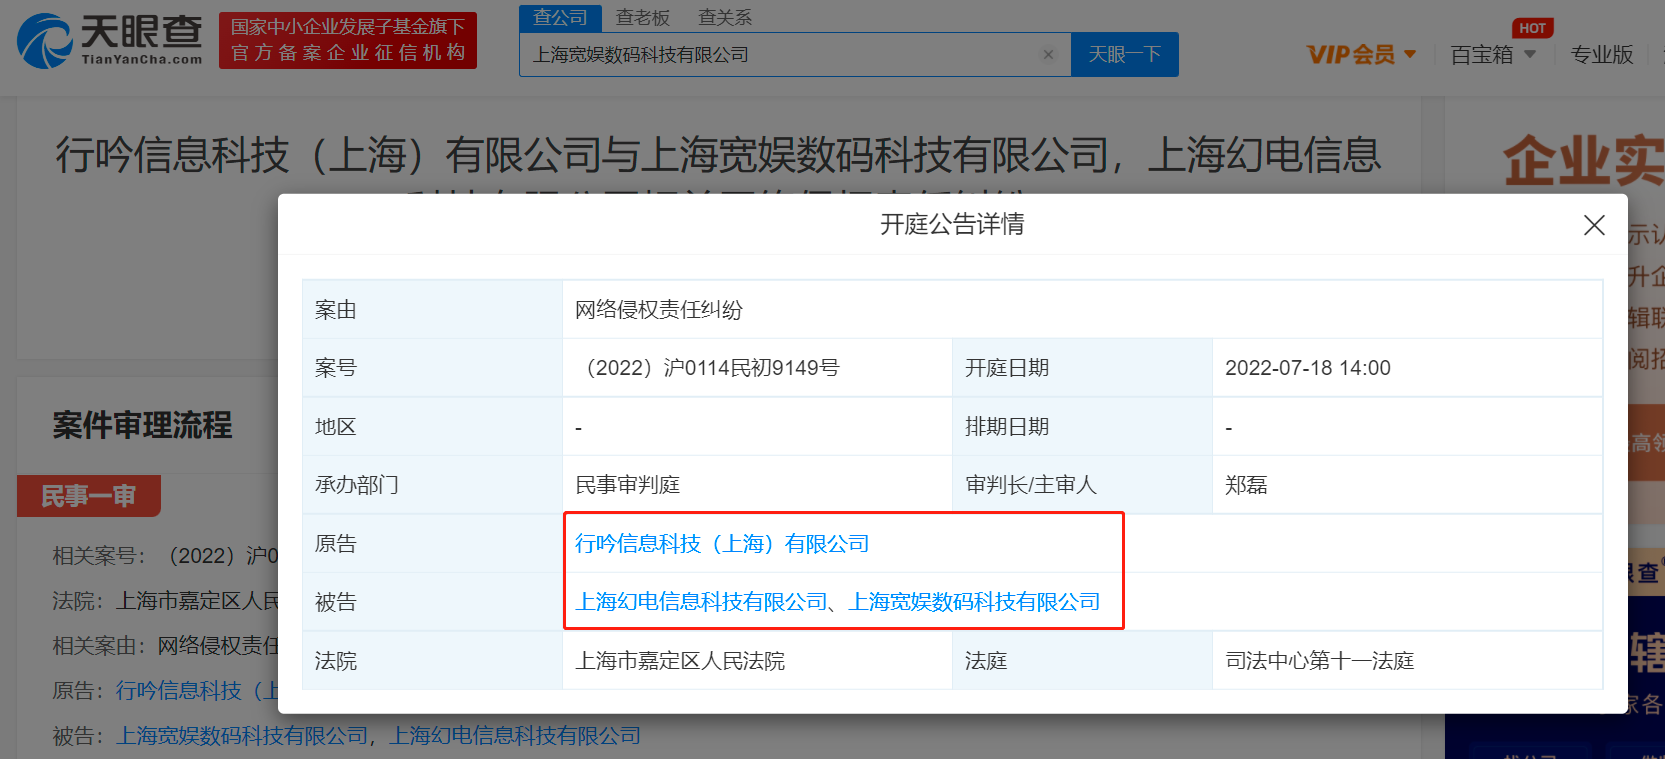Click the HOT badge icon
The width and height of the screenshot is (1665, 759).
point(1532,28)
